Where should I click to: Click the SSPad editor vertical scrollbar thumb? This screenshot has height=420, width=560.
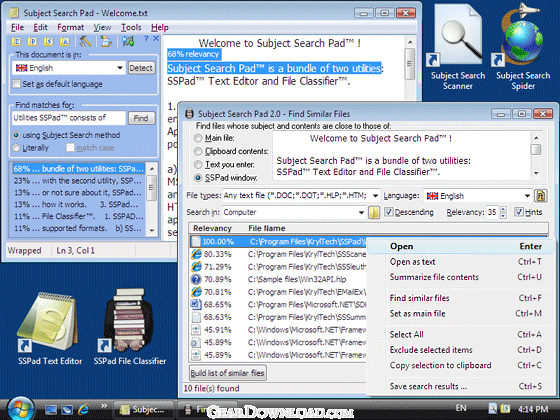[x=410, y=64]
